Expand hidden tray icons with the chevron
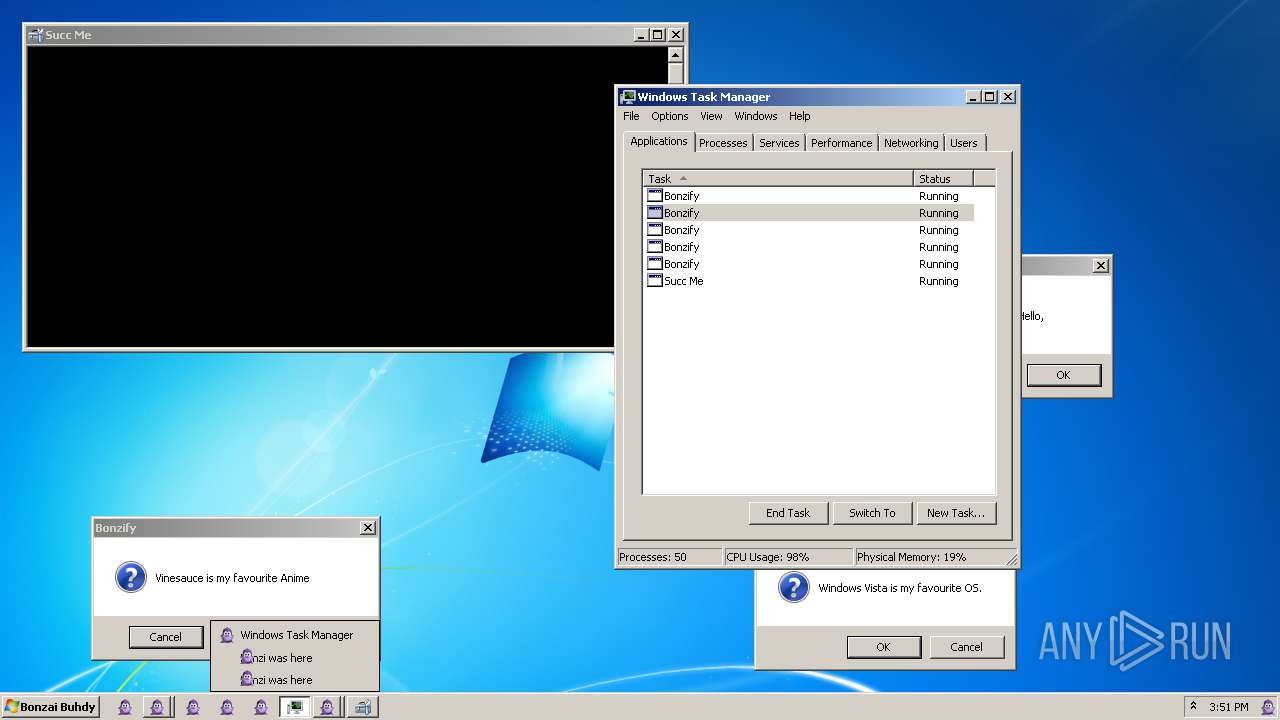 pos(1193,706)
